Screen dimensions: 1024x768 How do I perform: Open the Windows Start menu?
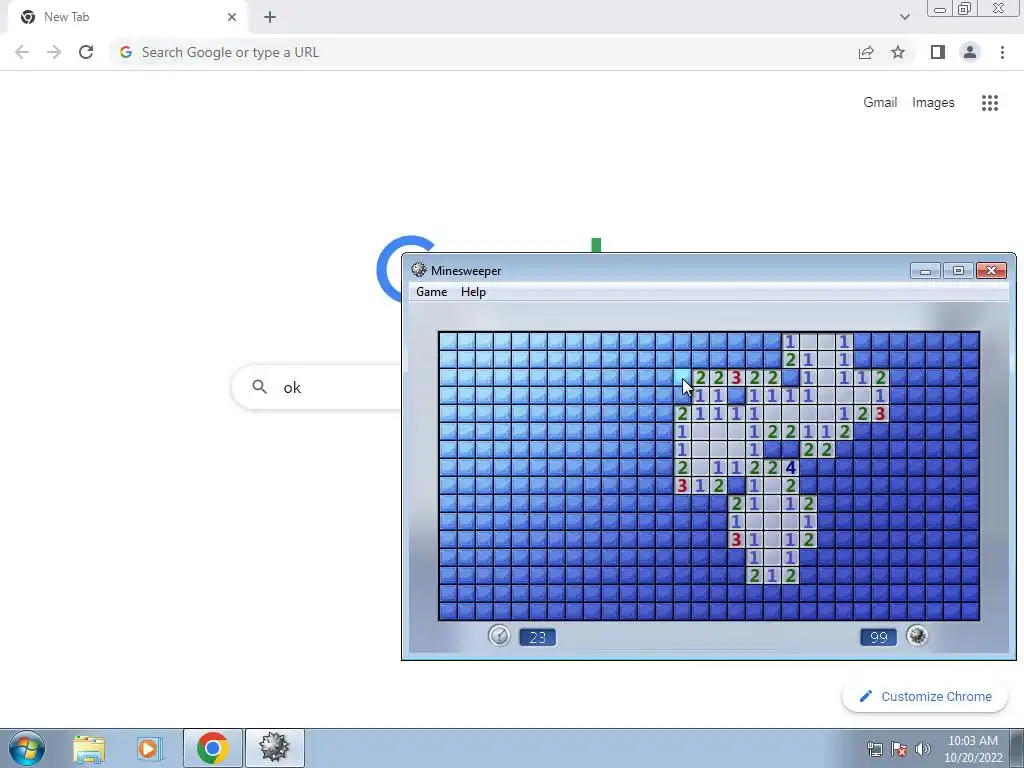27,748
